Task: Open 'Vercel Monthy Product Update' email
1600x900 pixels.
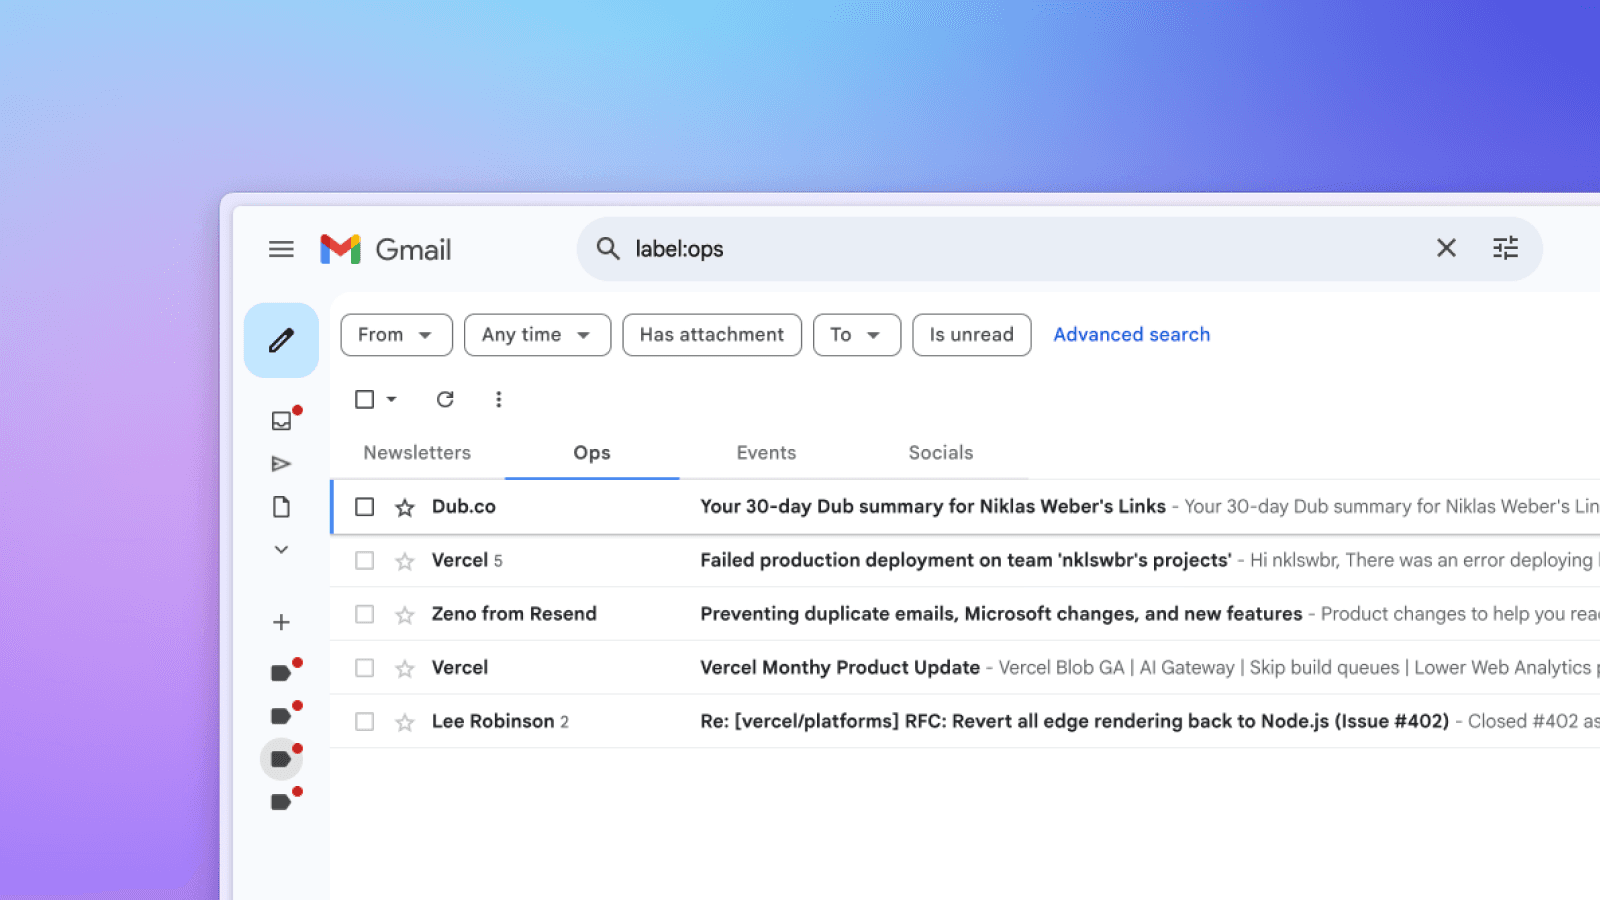Action: (x=840, y=668)
